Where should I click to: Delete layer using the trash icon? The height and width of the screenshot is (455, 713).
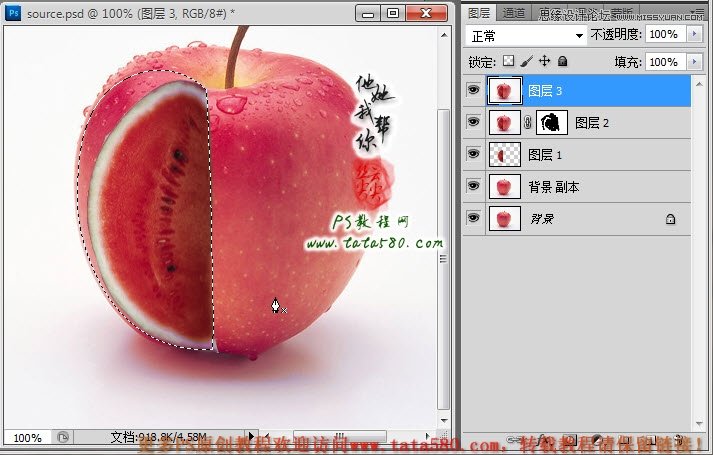coord(680,440)
